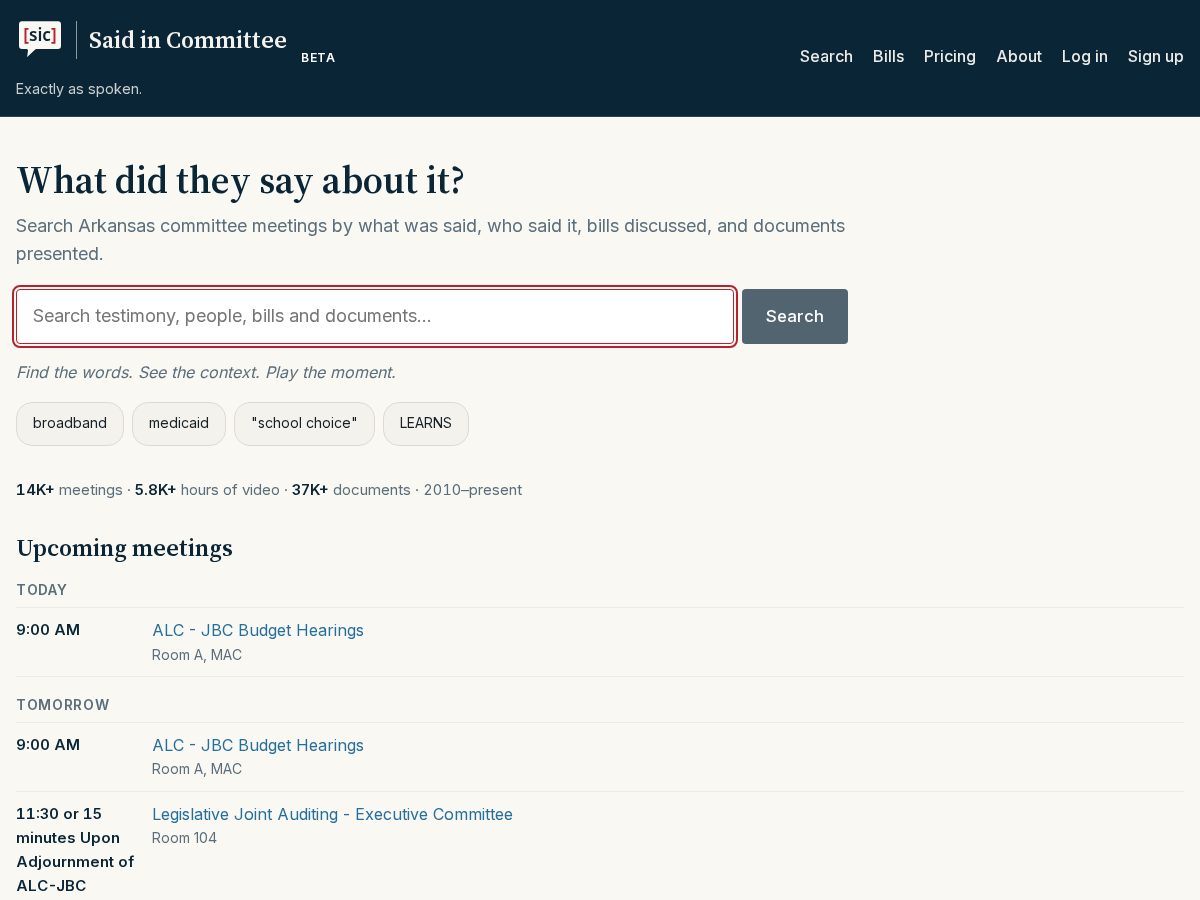Click Sign up in header
The image size is (1200, 900).
click(x=1156, y=56)
